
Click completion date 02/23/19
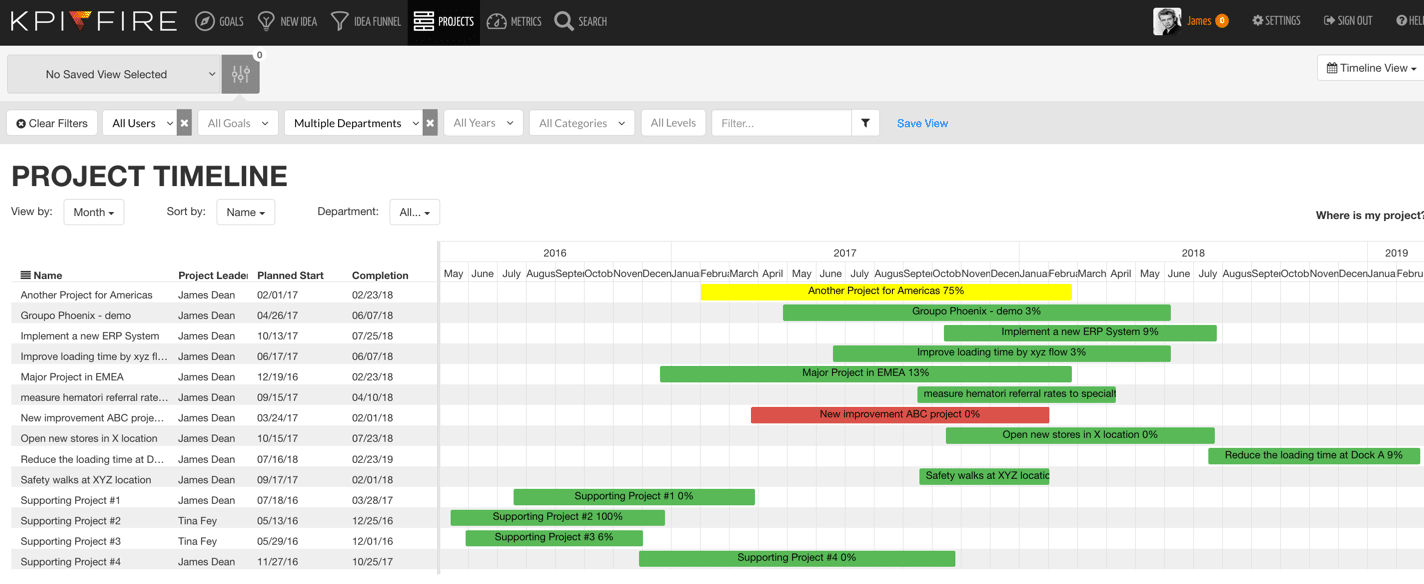[372, 459]
